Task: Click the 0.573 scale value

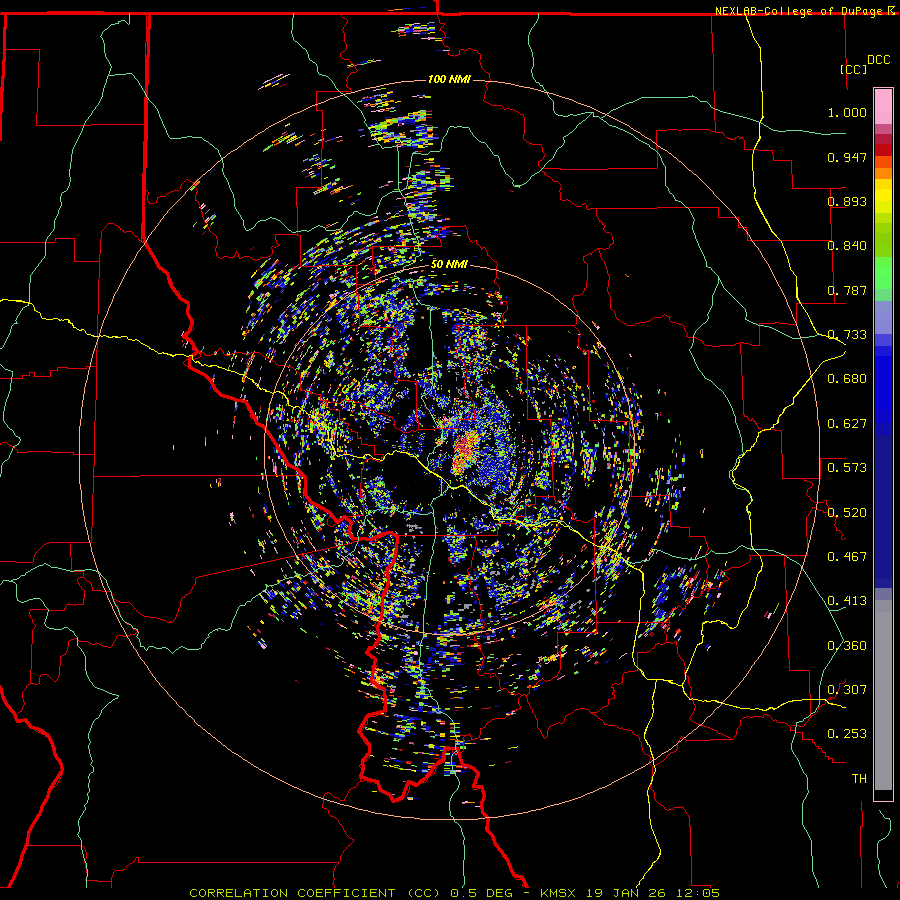Action: 847,468
